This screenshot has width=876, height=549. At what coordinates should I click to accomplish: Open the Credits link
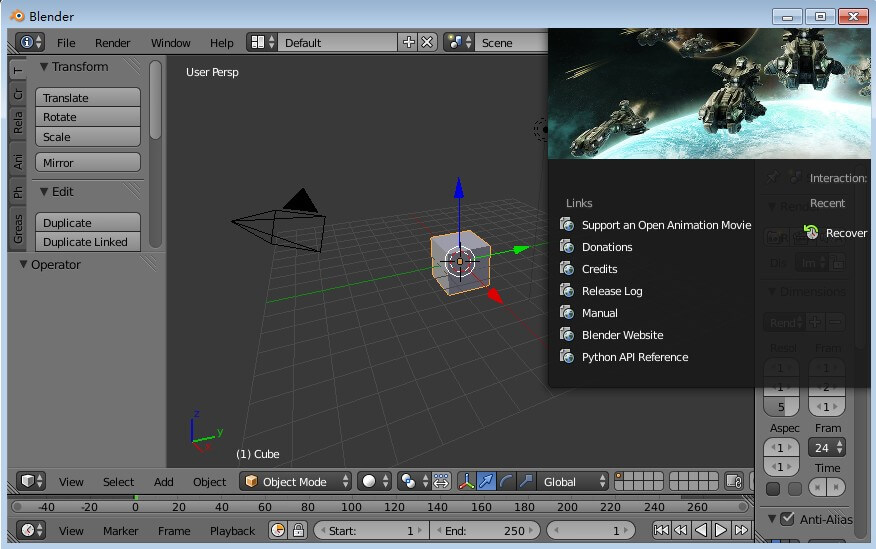click(599, 269)
